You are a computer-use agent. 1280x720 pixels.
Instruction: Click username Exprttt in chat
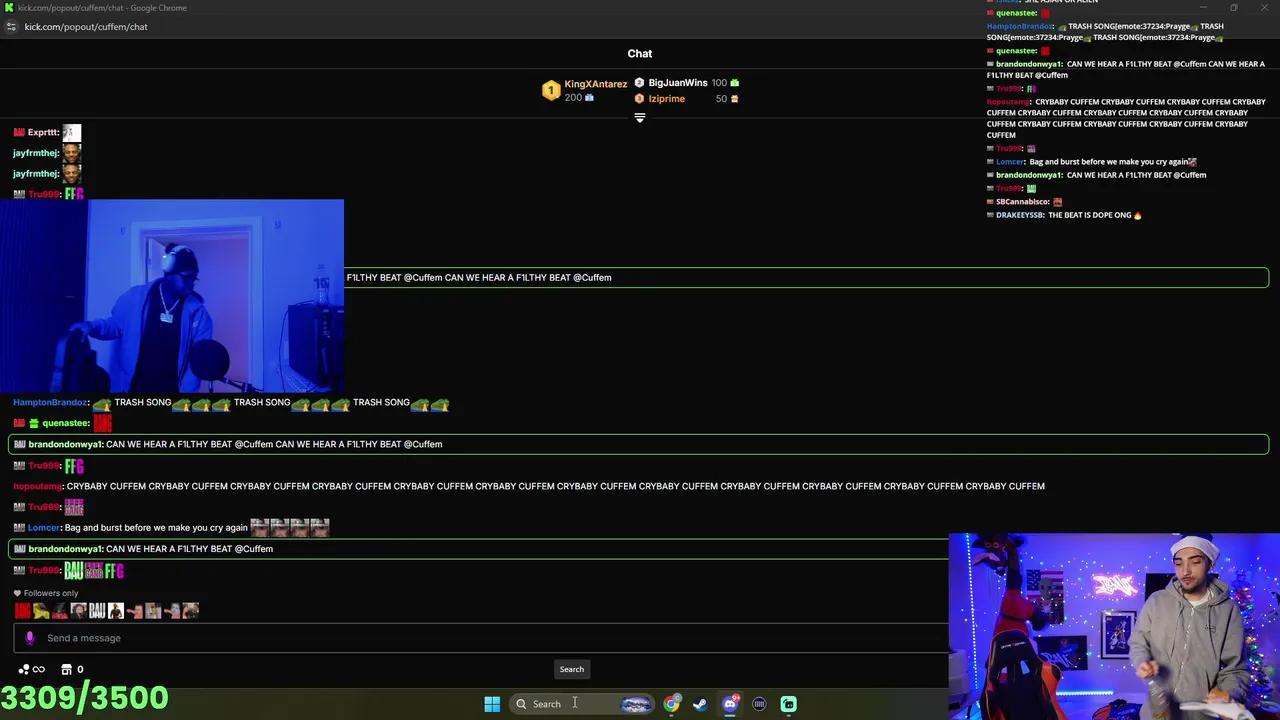43,133
